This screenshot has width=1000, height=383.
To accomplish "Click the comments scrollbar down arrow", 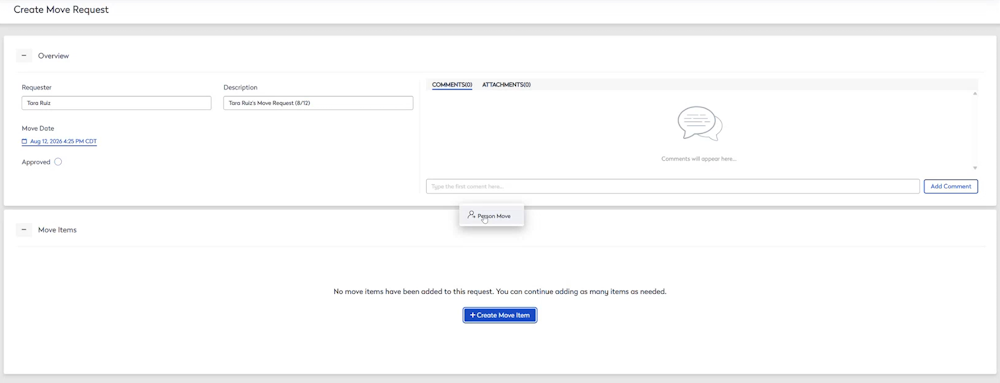I will pyautogui.click(x=974, y=168).
